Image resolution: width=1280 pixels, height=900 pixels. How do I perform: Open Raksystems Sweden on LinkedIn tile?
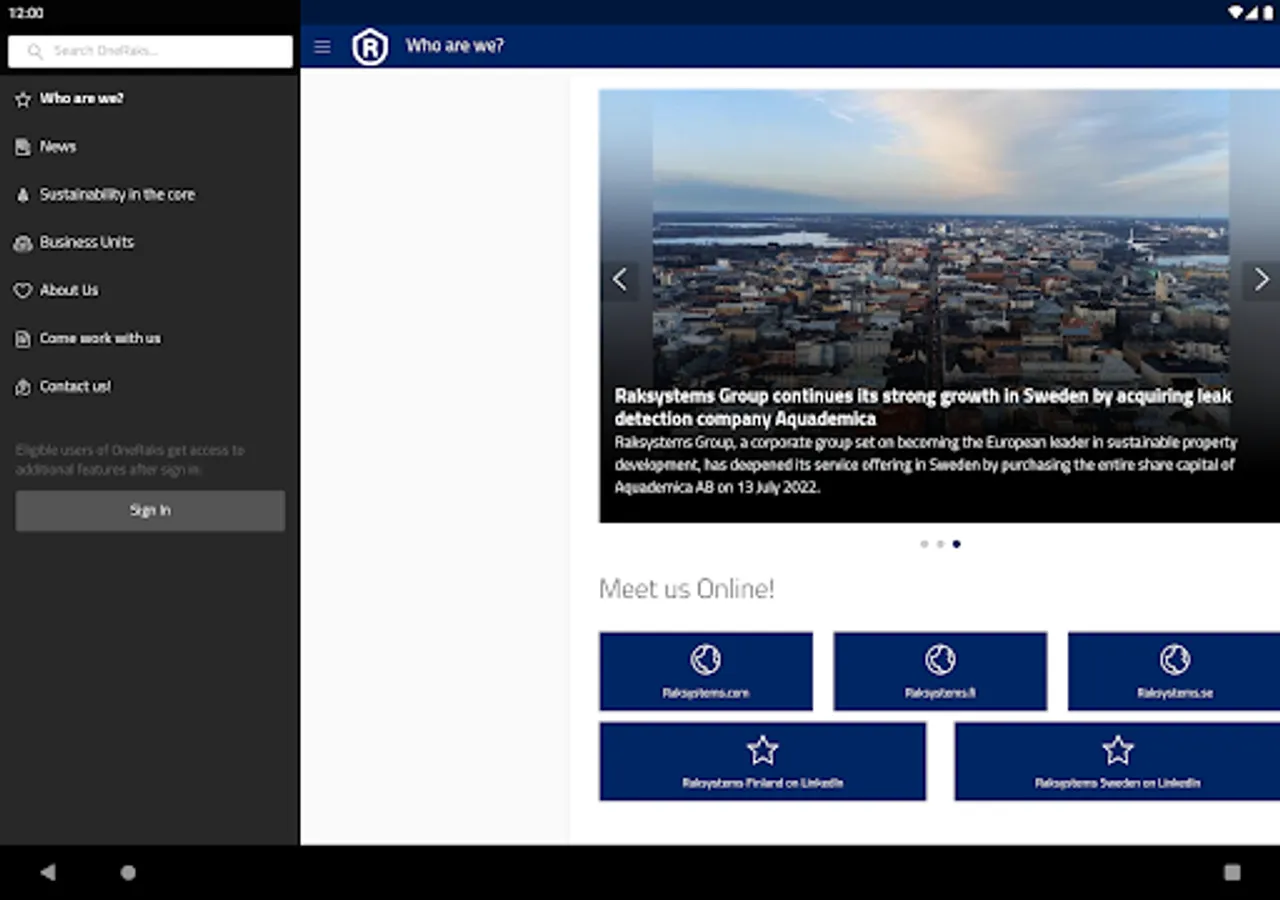click(1117, 761)
